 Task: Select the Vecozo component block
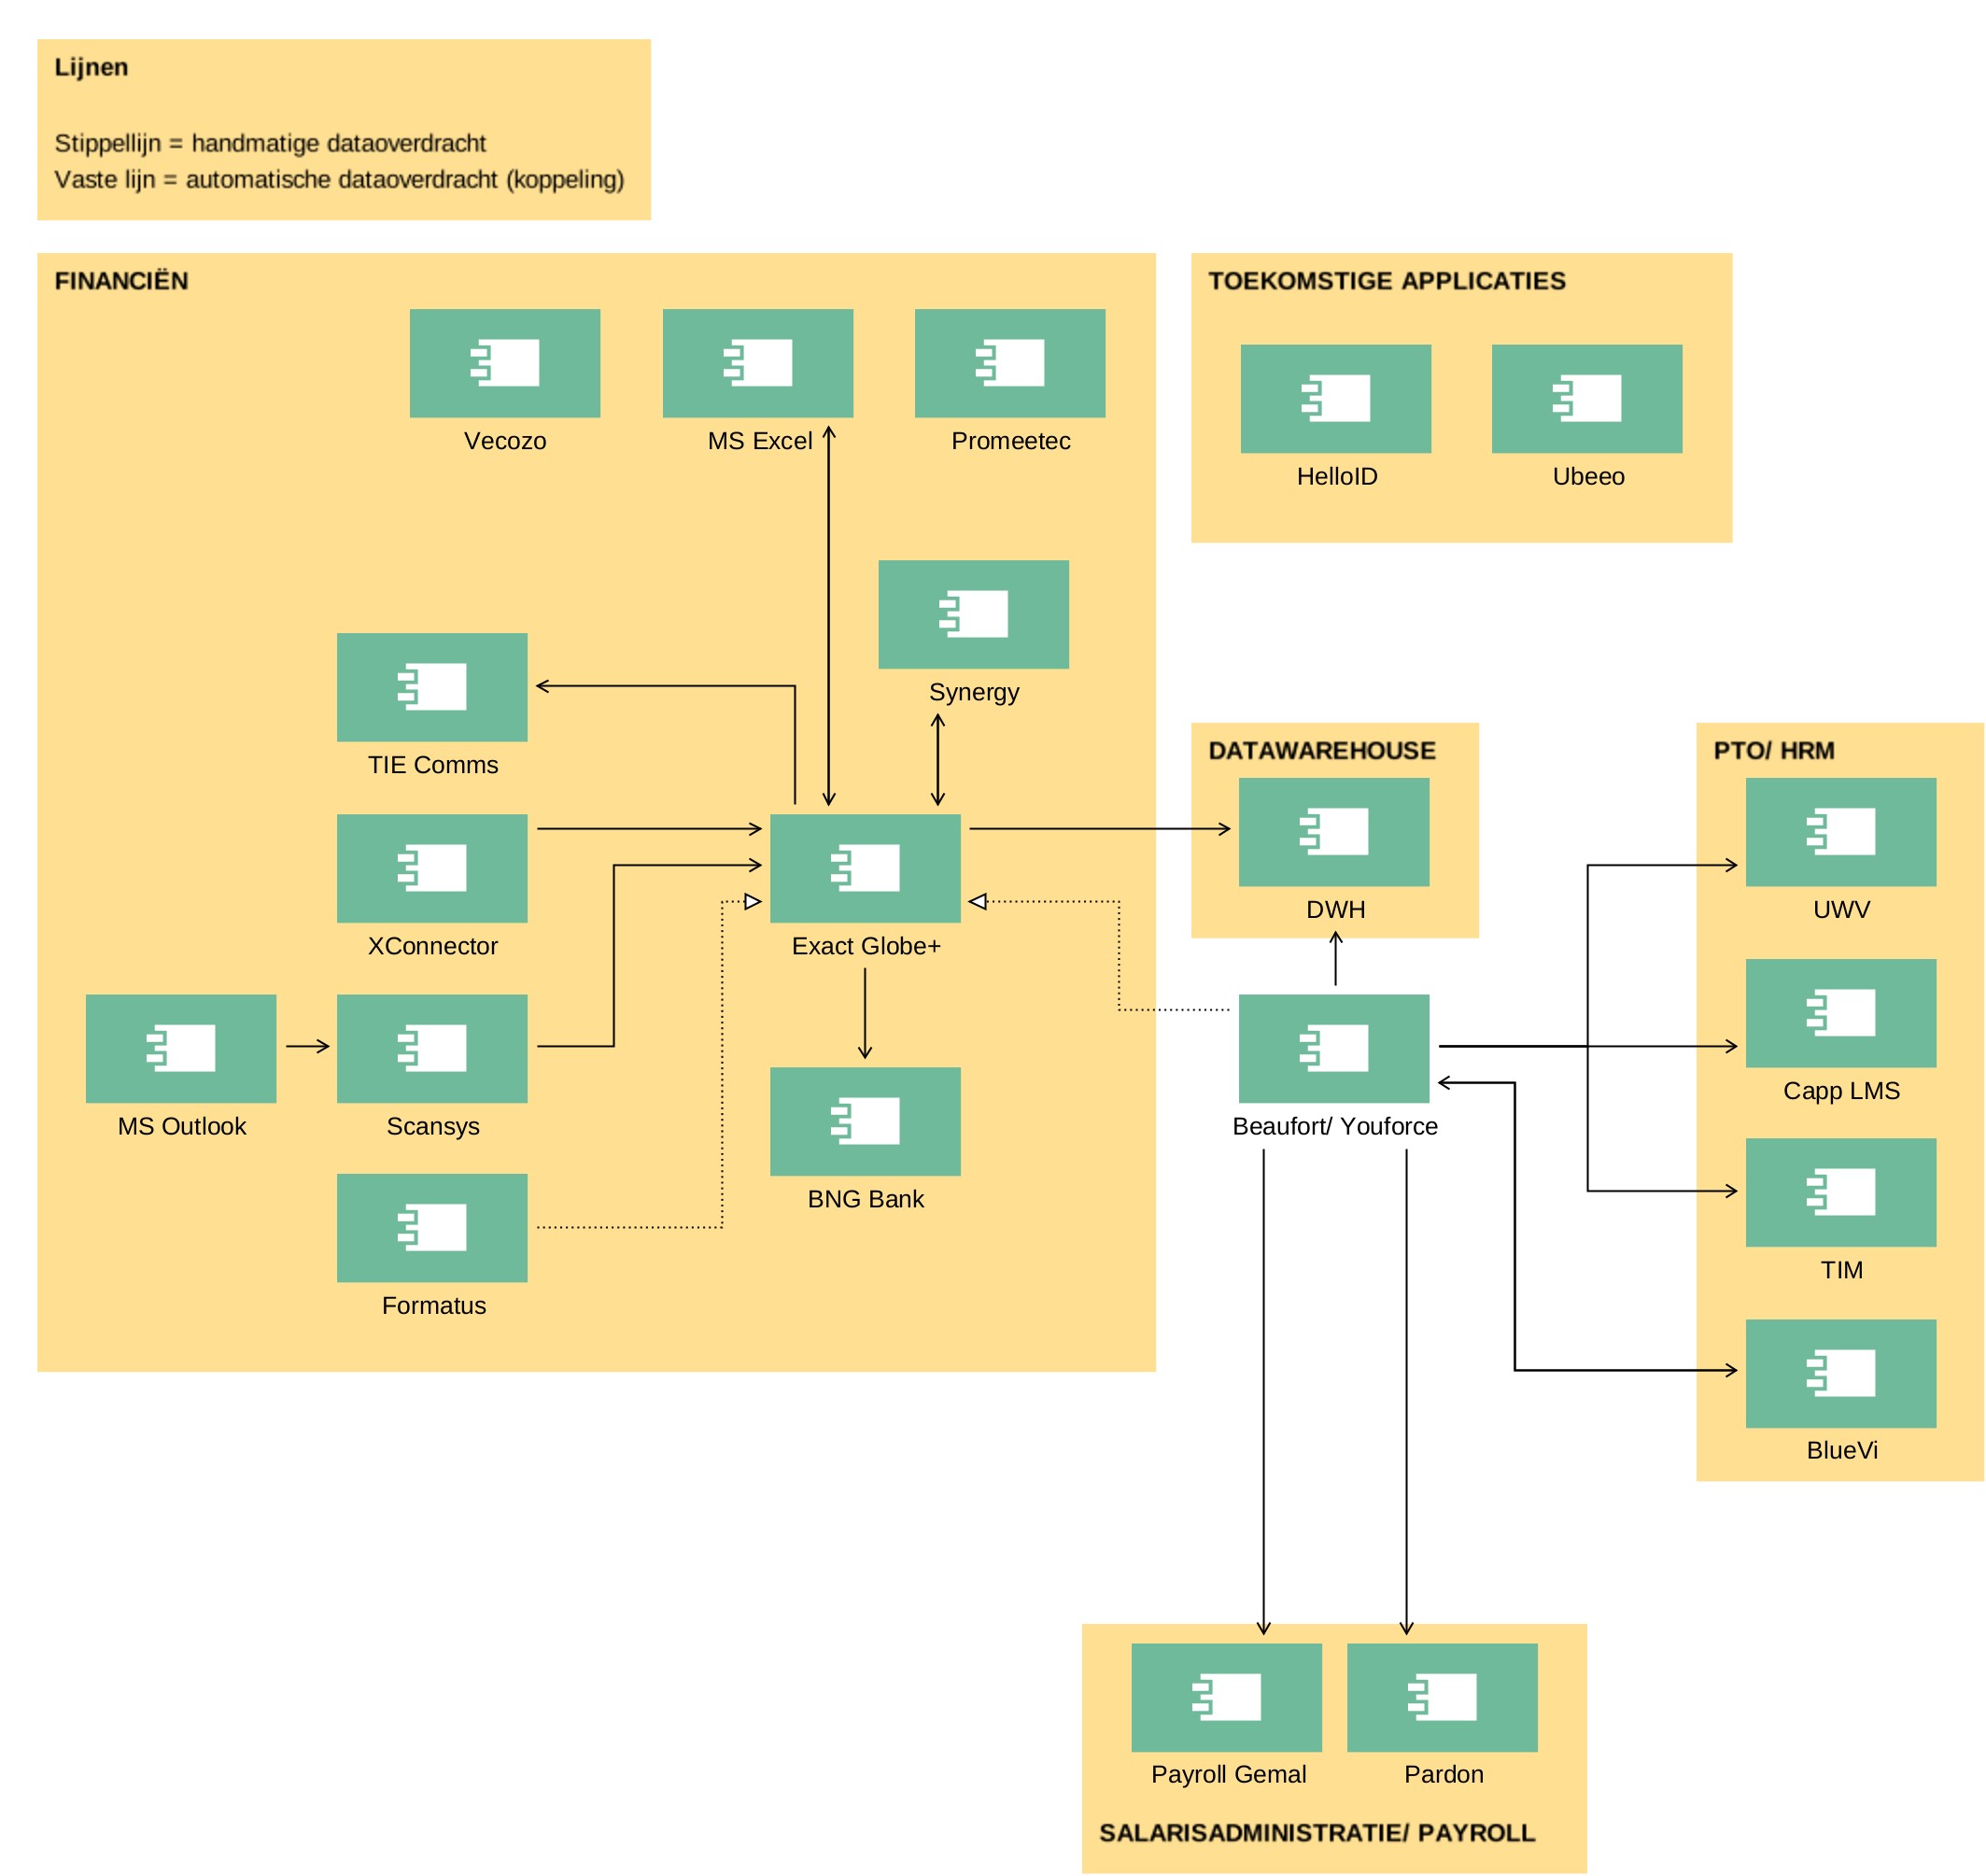pos(505,363)
